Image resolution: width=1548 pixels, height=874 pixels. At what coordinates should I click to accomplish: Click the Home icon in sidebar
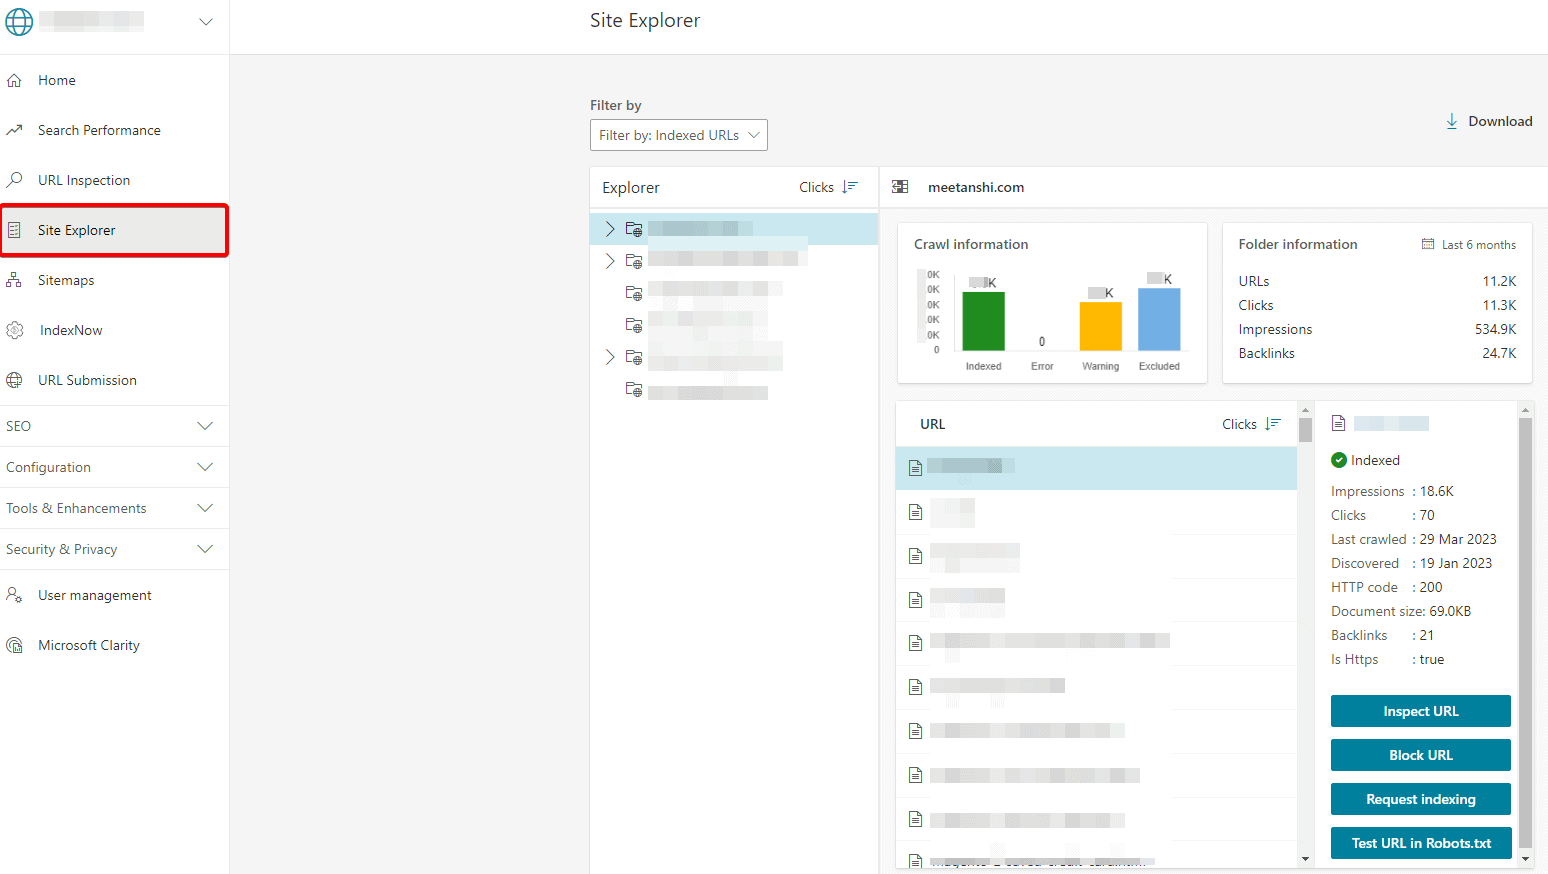pos(14,80)
